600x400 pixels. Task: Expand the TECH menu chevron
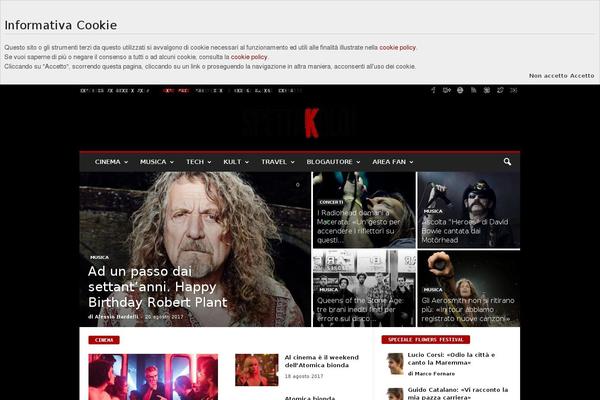point(209,162)
